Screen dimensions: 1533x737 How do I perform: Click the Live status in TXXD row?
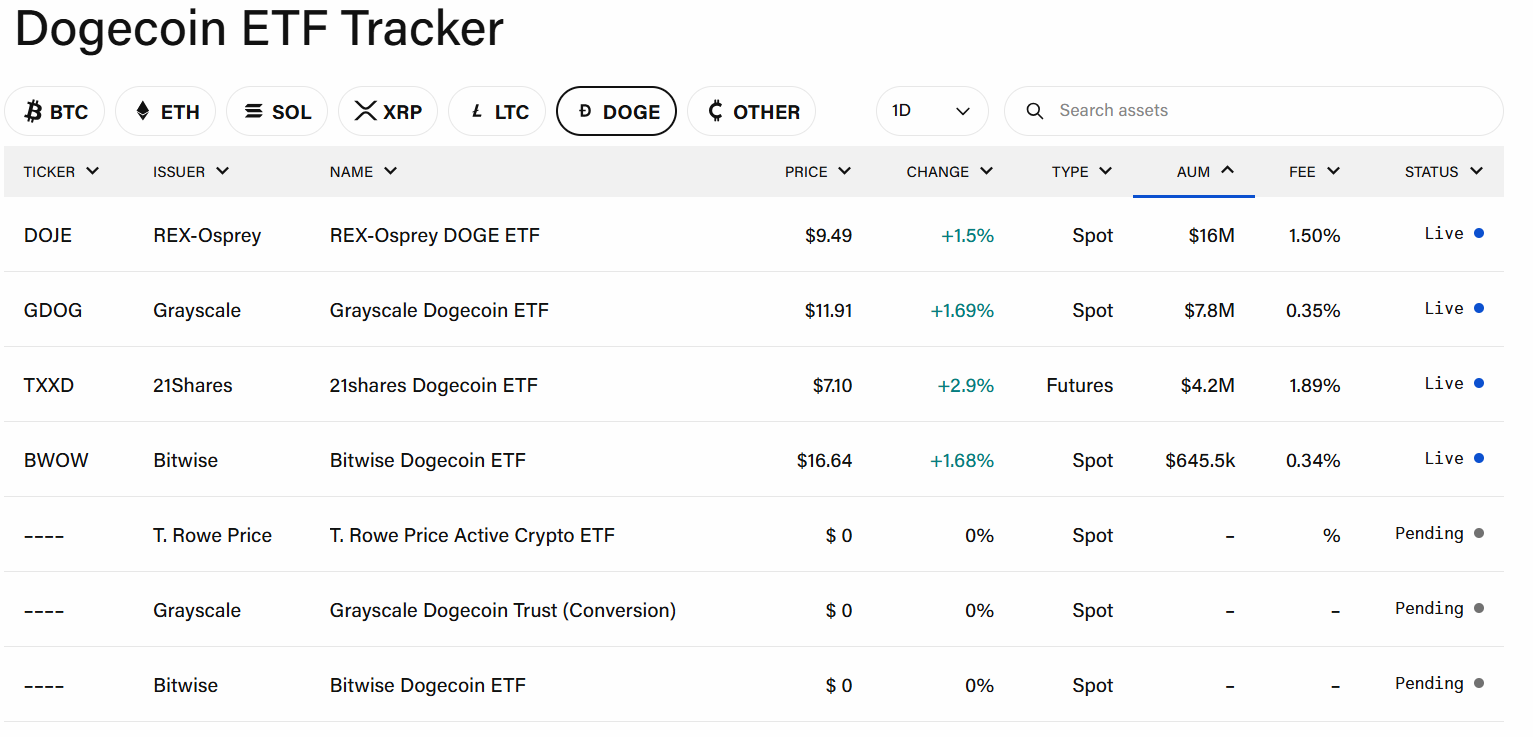click(1454, 384)
